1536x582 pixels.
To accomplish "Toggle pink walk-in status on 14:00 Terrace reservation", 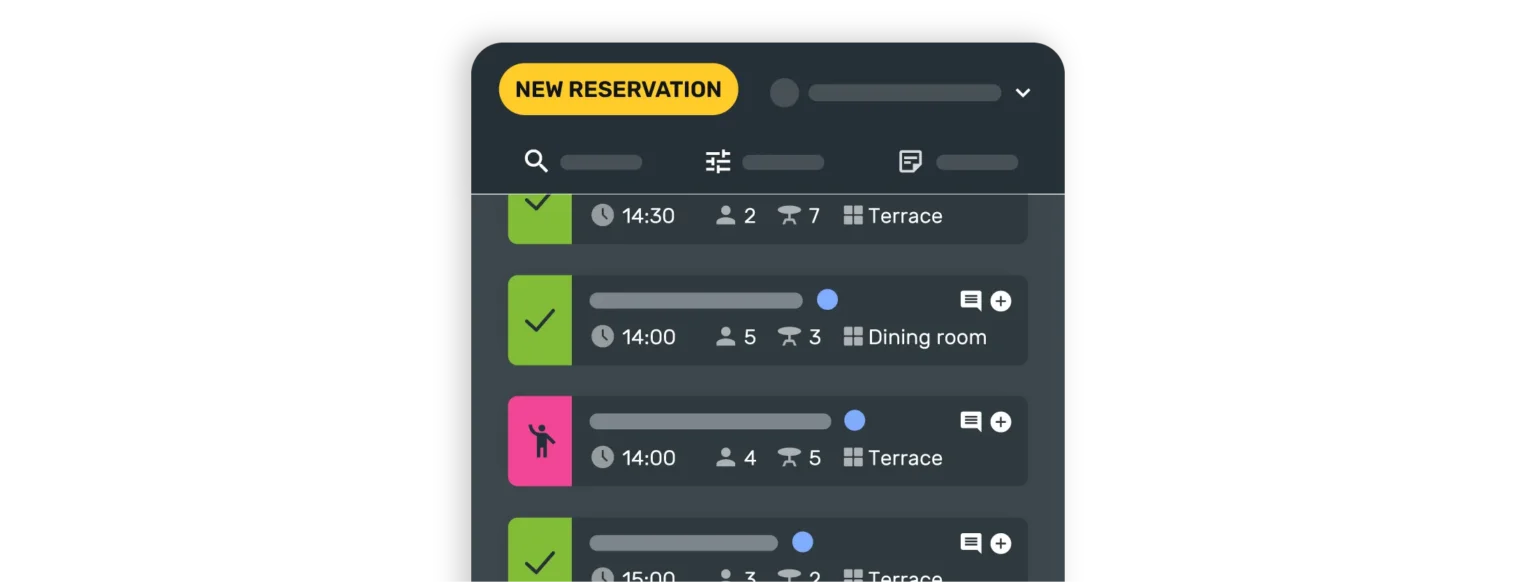I will tap(540, 441).
